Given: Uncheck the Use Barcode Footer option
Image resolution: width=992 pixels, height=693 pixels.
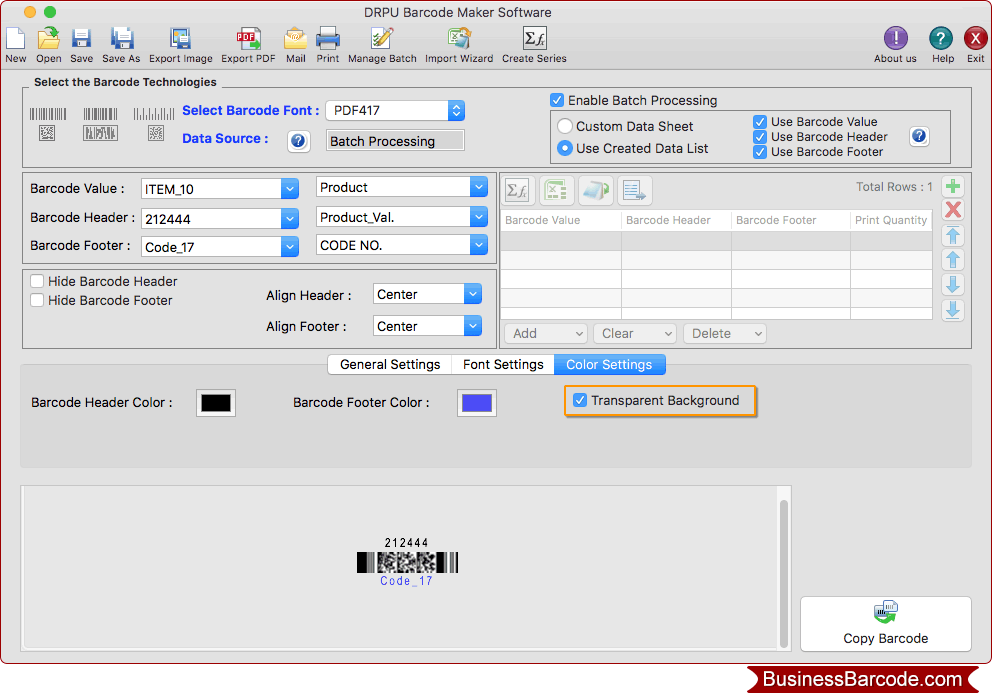Looking at the screenshot, I should pyautogui.click(x=761, y=151).
